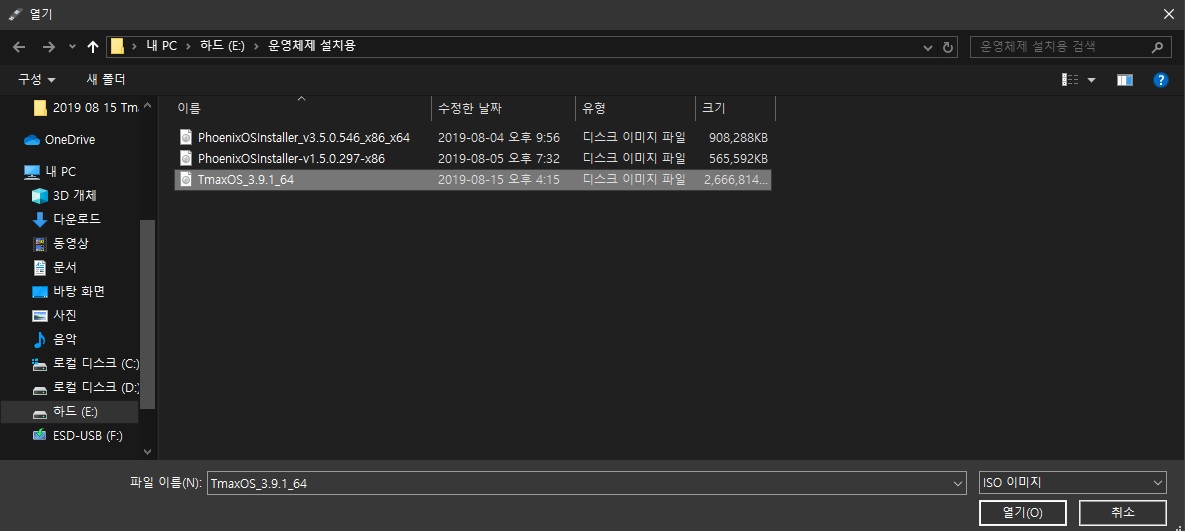This screenshot has width=1185, height=531.
Task: Expand address bar history dropdown
Action: [x=928, y=47]
